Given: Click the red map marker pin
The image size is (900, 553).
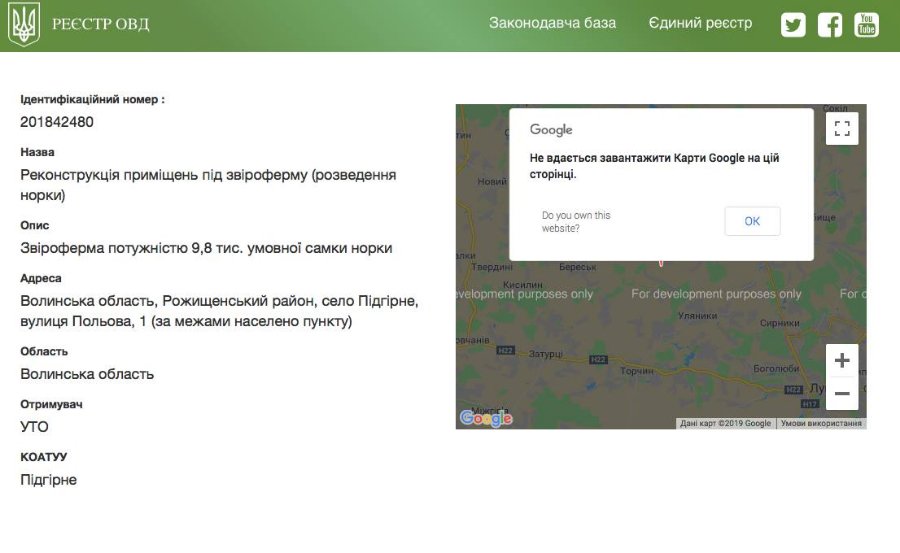Looking at the screenshot, I should pyautogui.click(x=661, y=263).
